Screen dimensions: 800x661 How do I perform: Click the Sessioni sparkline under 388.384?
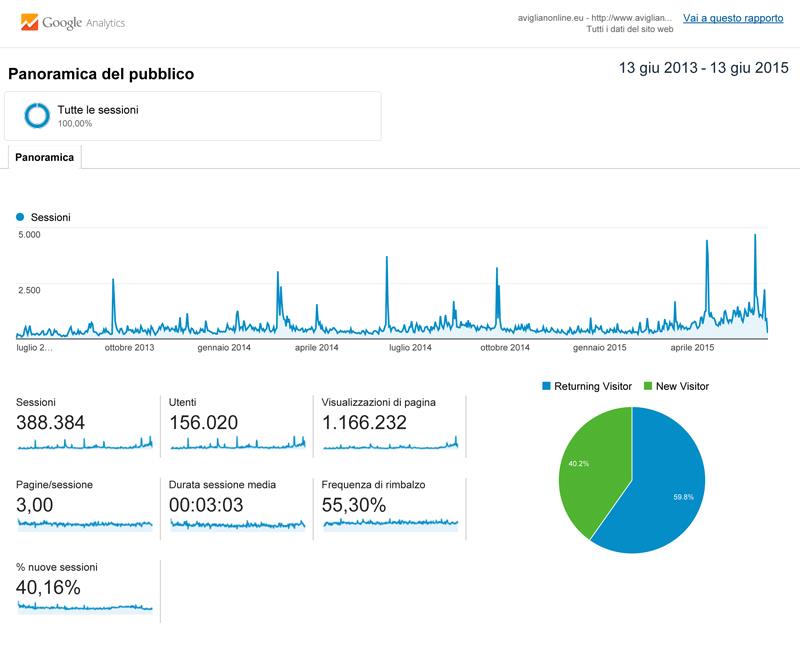coord(85,443)
